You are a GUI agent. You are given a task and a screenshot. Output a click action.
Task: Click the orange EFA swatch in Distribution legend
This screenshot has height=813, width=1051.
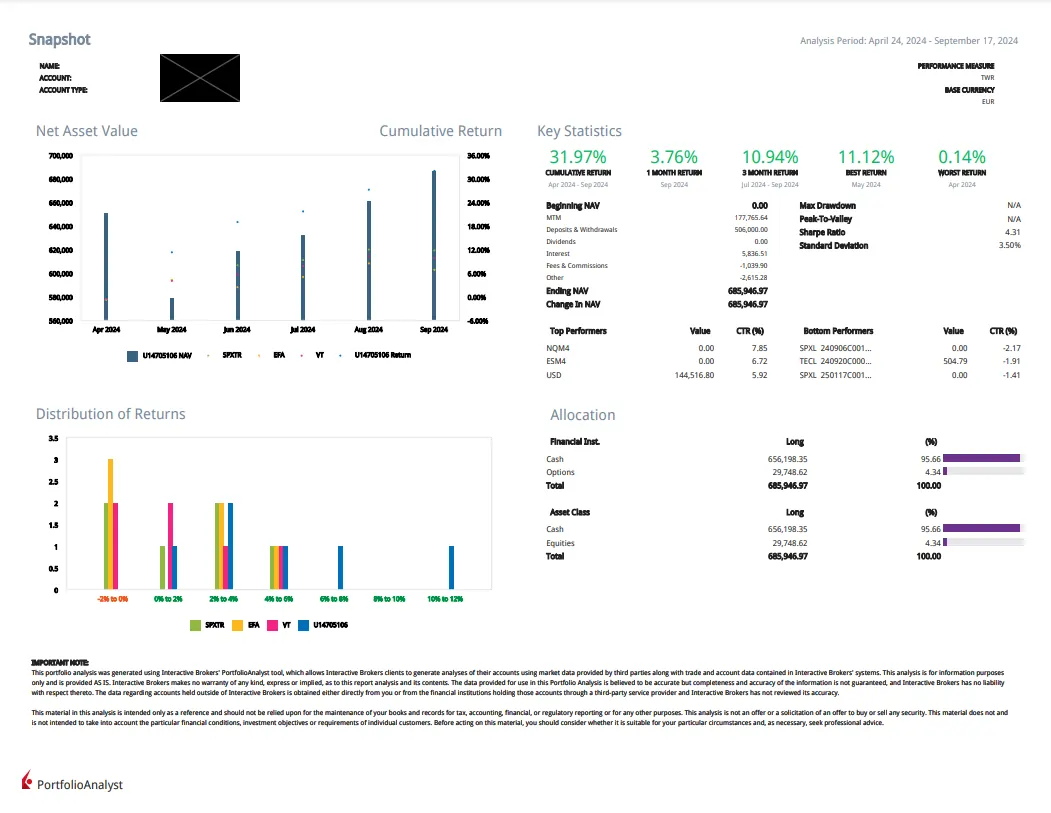click(238, 625)
